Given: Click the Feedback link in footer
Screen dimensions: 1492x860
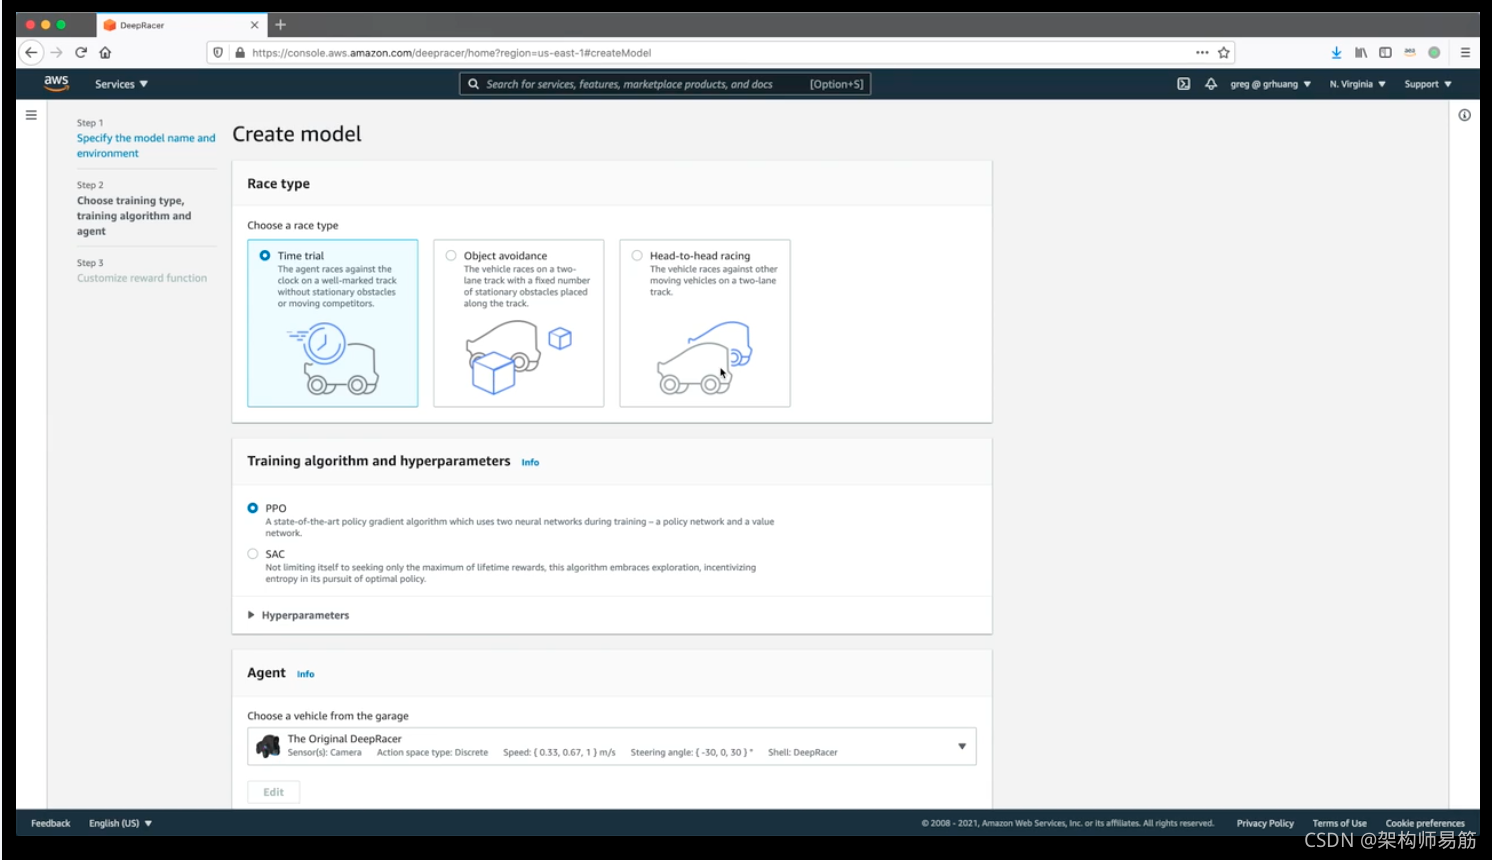Looking at the screenshot, I should [51, 824].
